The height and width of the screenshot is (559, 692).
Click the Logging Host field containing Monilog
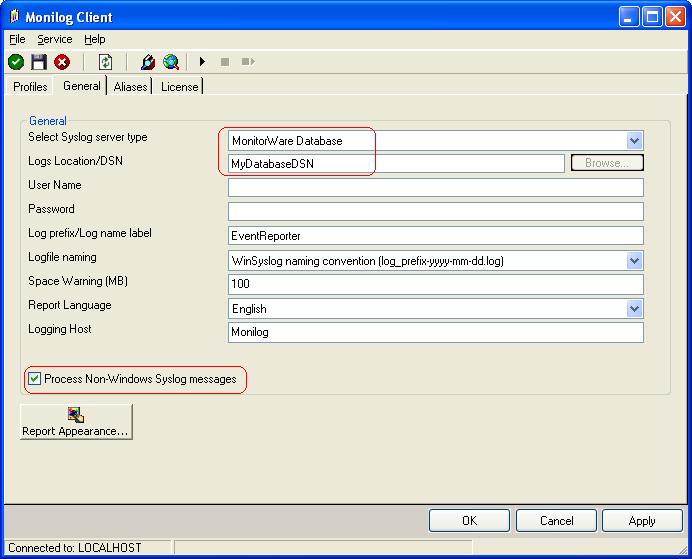coord(436,332)
